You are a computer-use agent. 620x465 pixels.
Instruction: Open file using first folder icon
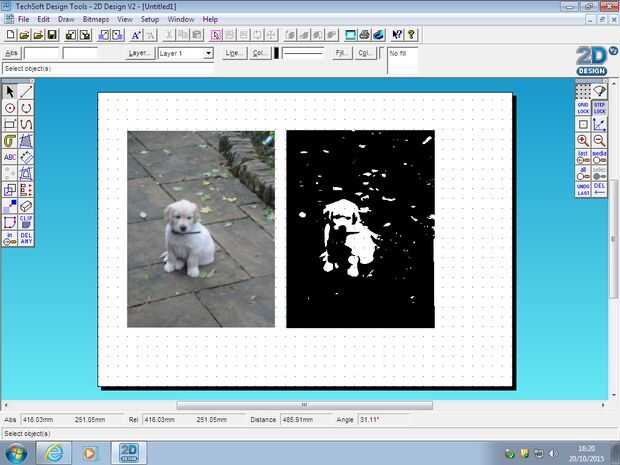(x=25, y=35)
